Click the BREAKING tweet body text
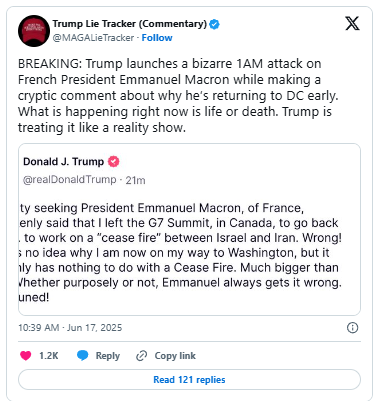 [x=178, y=95]
